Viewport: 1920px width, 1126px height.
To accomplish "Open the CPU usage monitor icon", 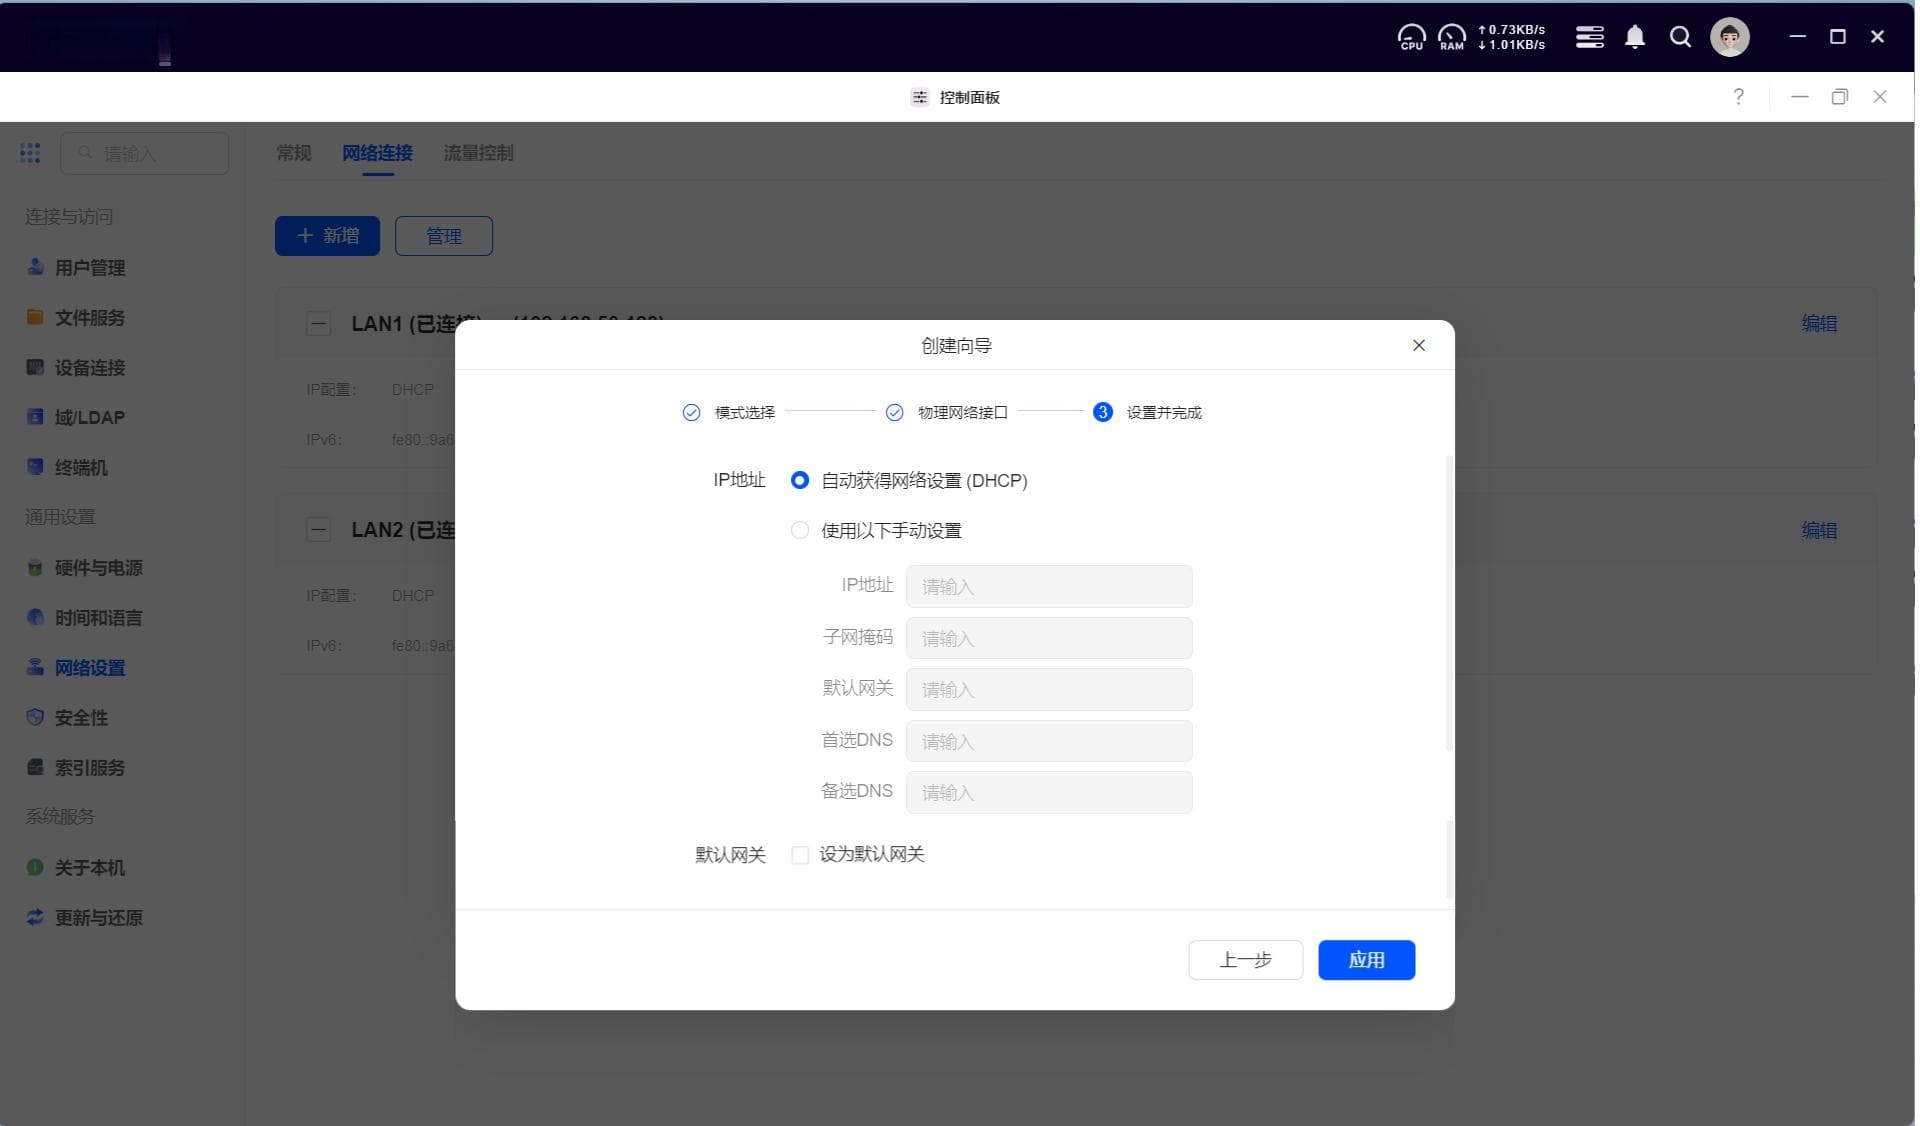I will [x=1411, y=37].
